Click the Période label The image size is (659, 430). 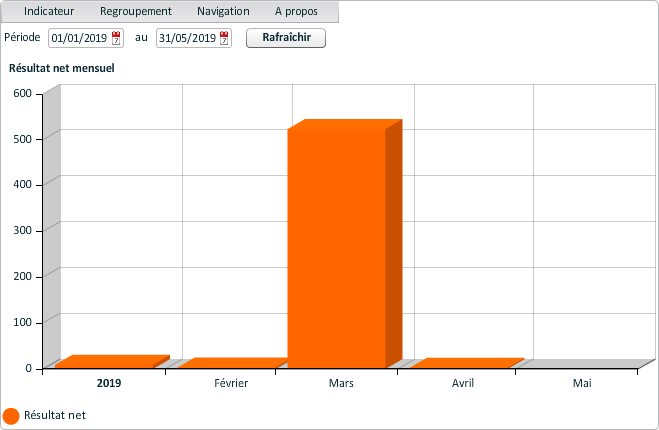(x=22, y=37)
